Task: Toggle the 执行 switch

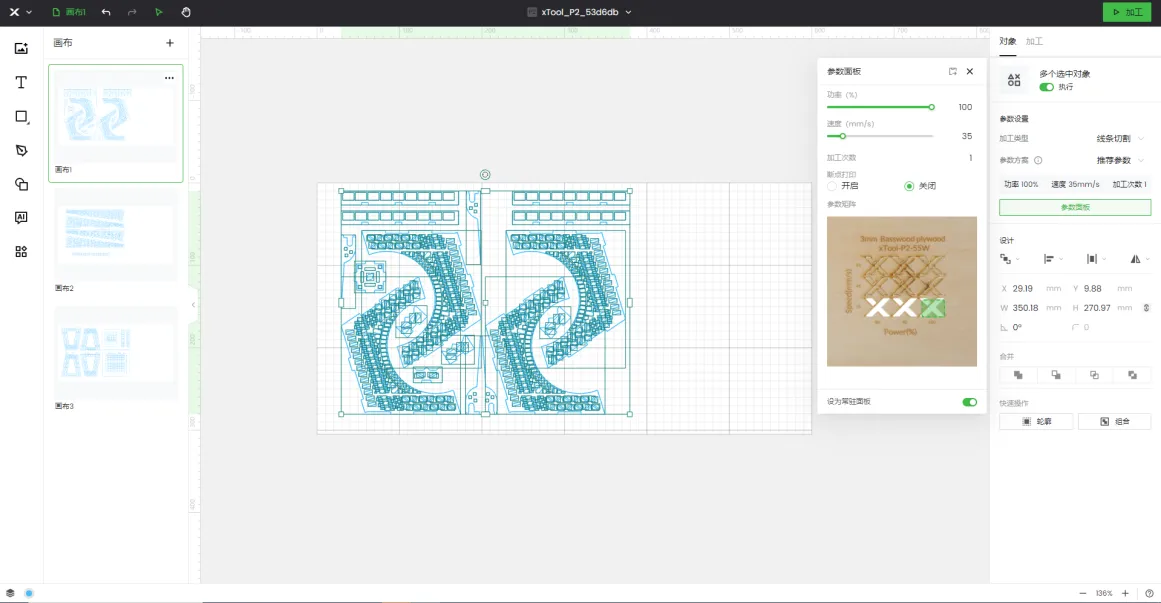Action: tap(1046, 87)
